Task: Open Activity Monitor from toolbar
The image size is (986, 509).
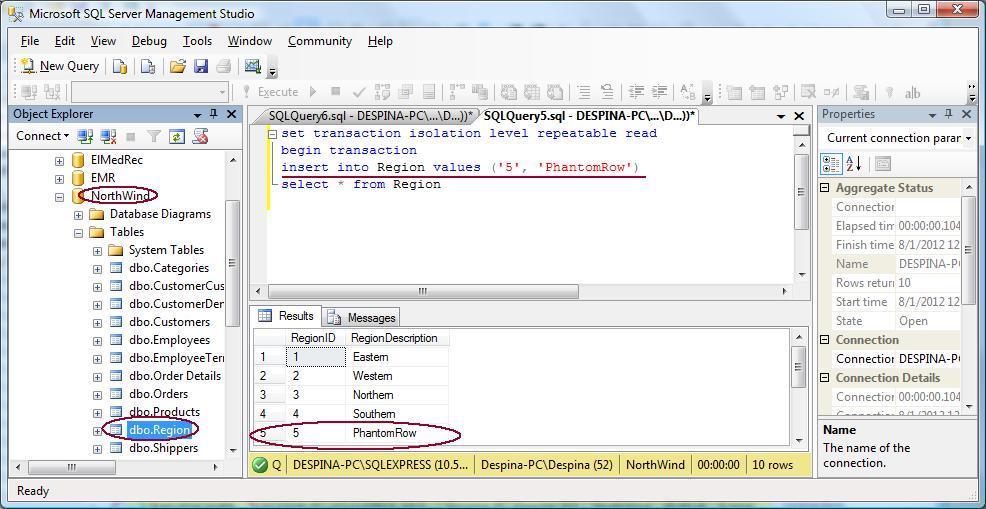Action: (x=253, y=66)
